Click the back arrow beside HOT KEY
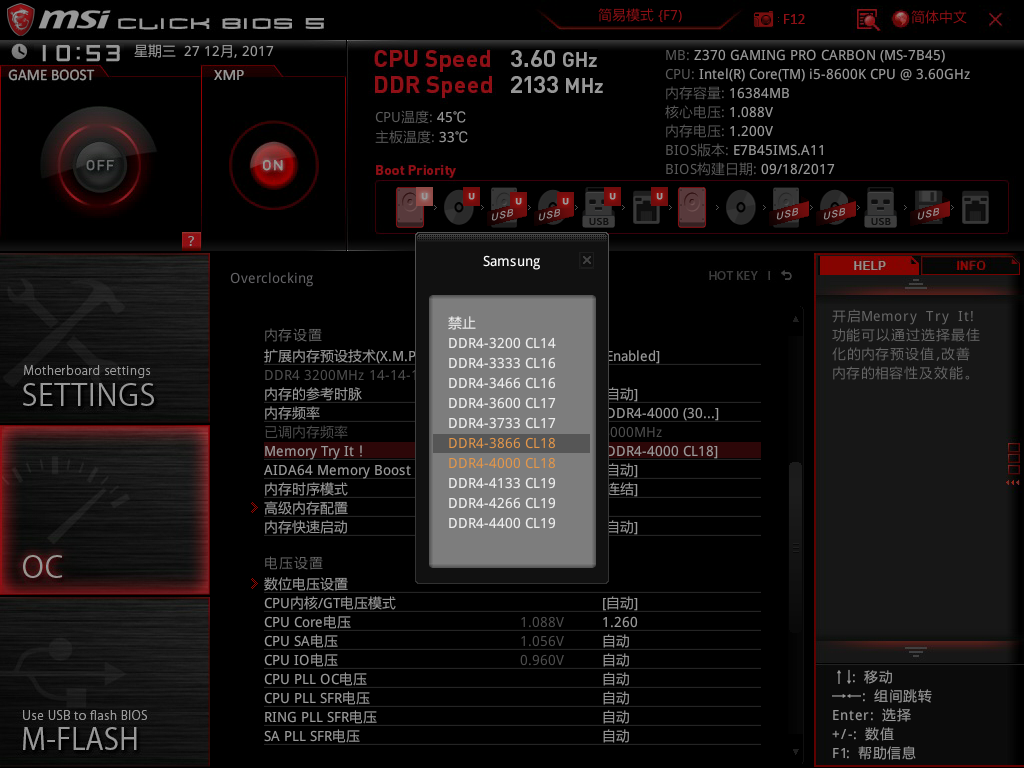Screen dimensions: 1024x768 click(x=787, y=276)
